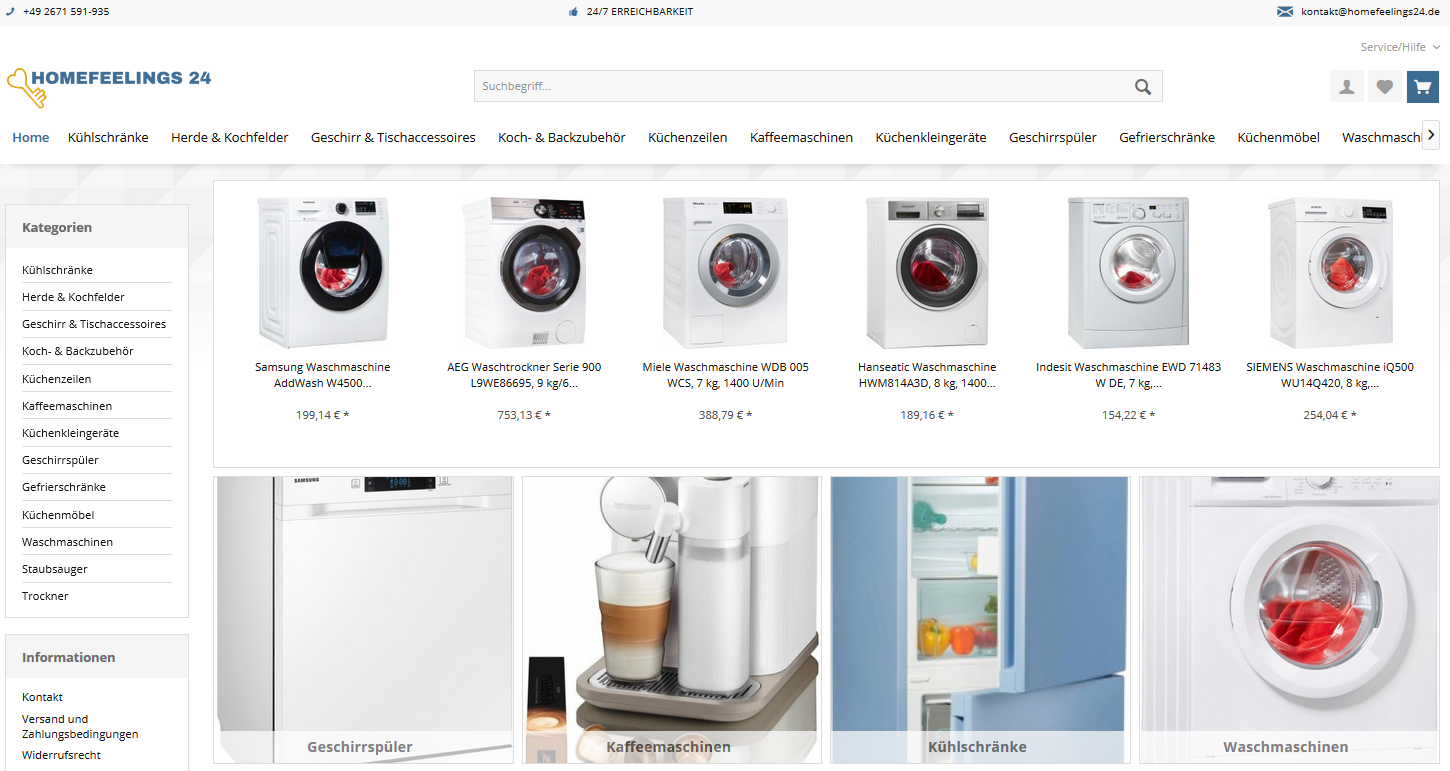Open the Indesit EWD 71483 washing machine image
Viewport: 1450px width, 771px height.
[x=1128, y=272]
